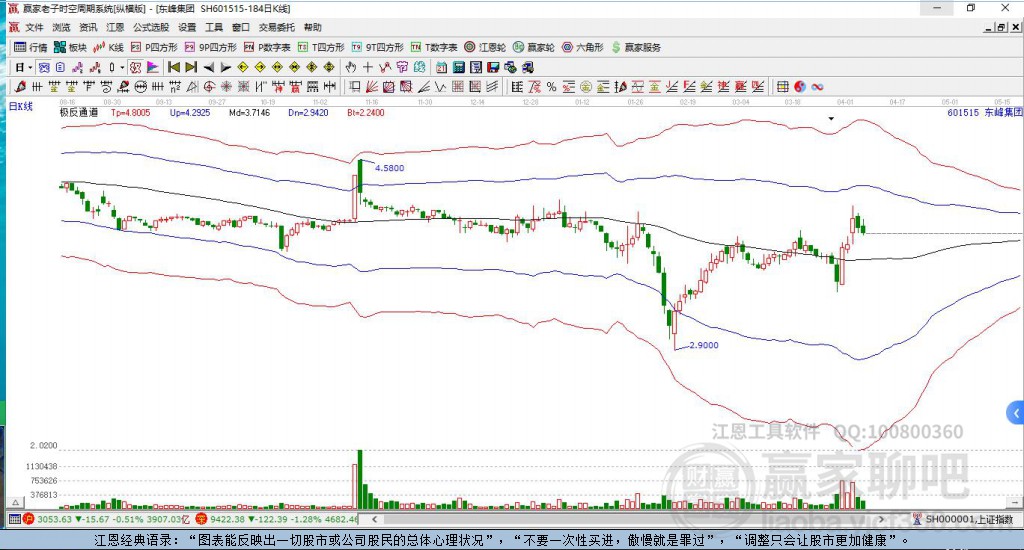Click the circled plus target icon
Screen dimensions: 1024x550
[x=209, y=87]
